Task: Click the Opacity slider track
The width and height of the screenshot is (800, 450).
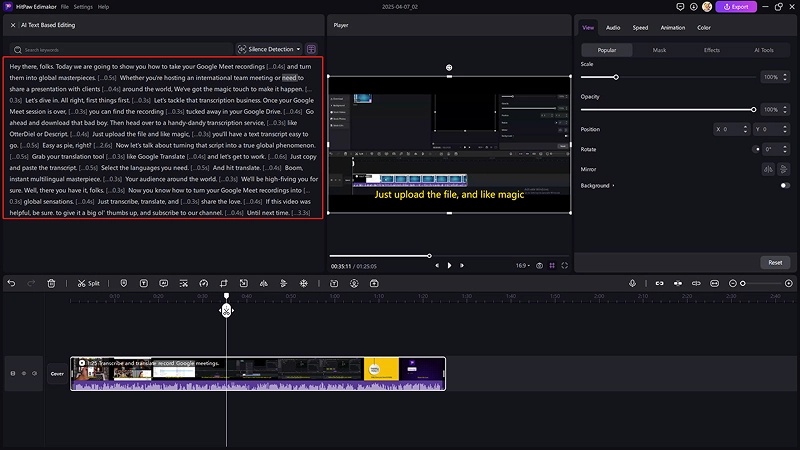Action: [x=667, y=109]
